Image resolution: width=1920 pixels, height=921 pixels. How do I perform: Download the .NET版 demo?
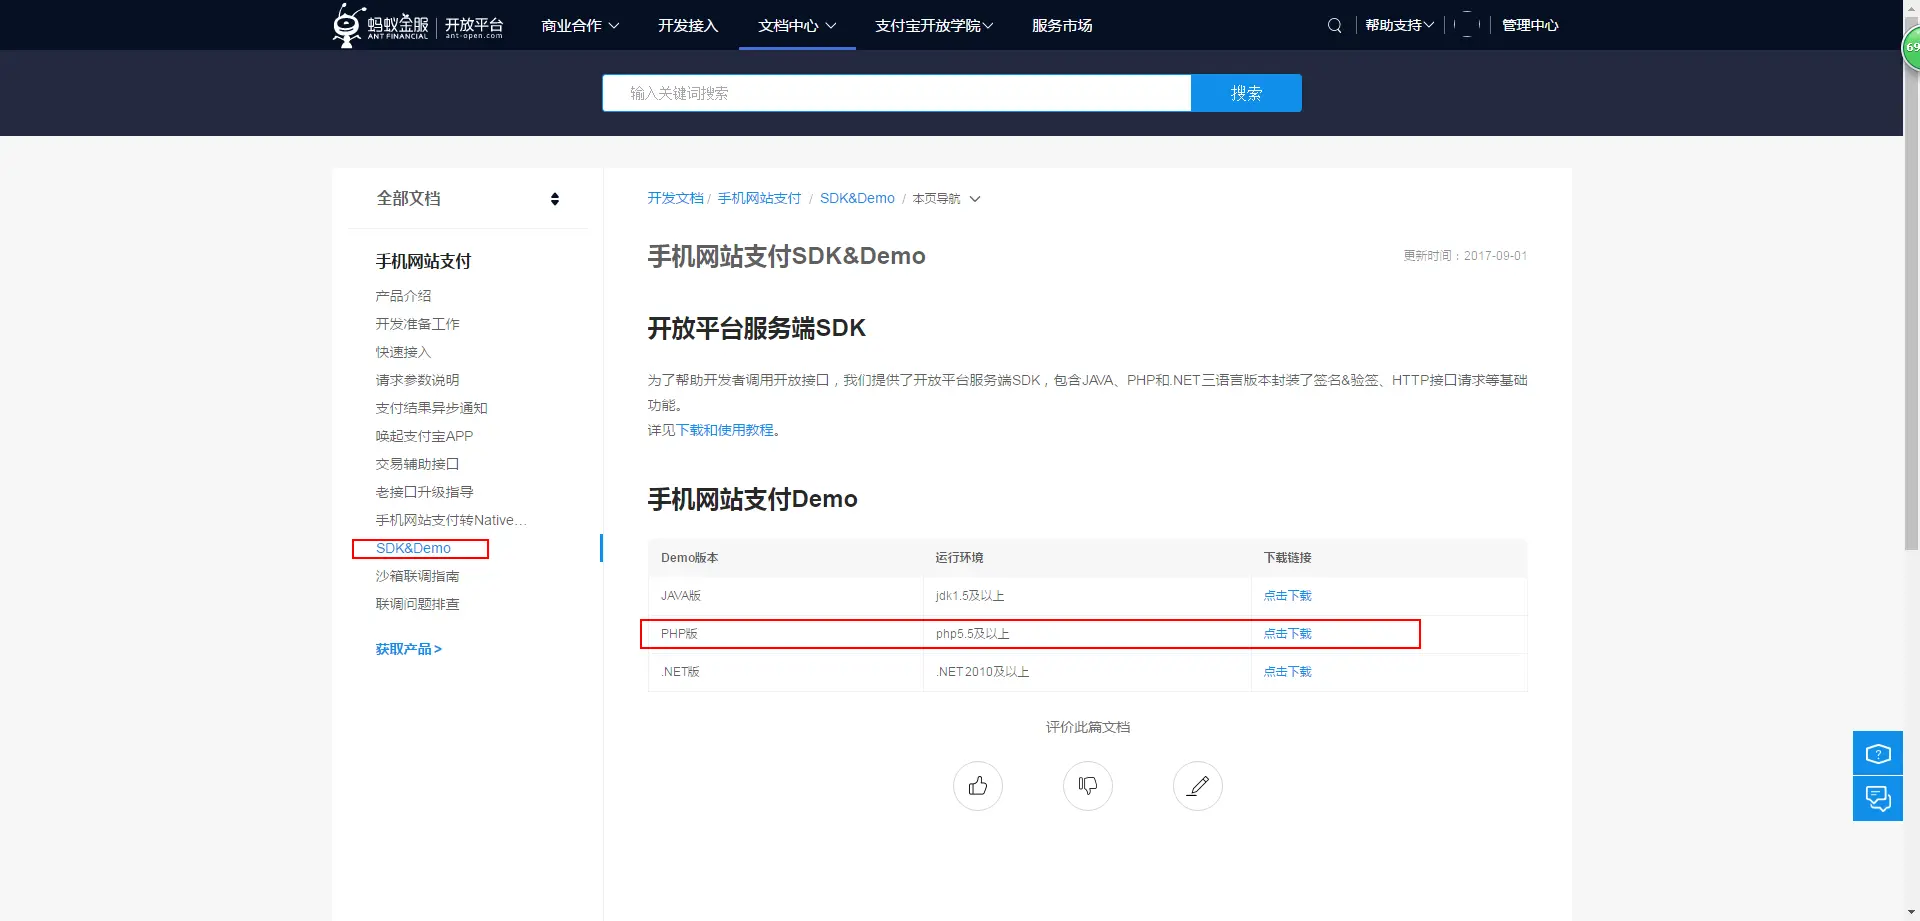[1287, 672]
